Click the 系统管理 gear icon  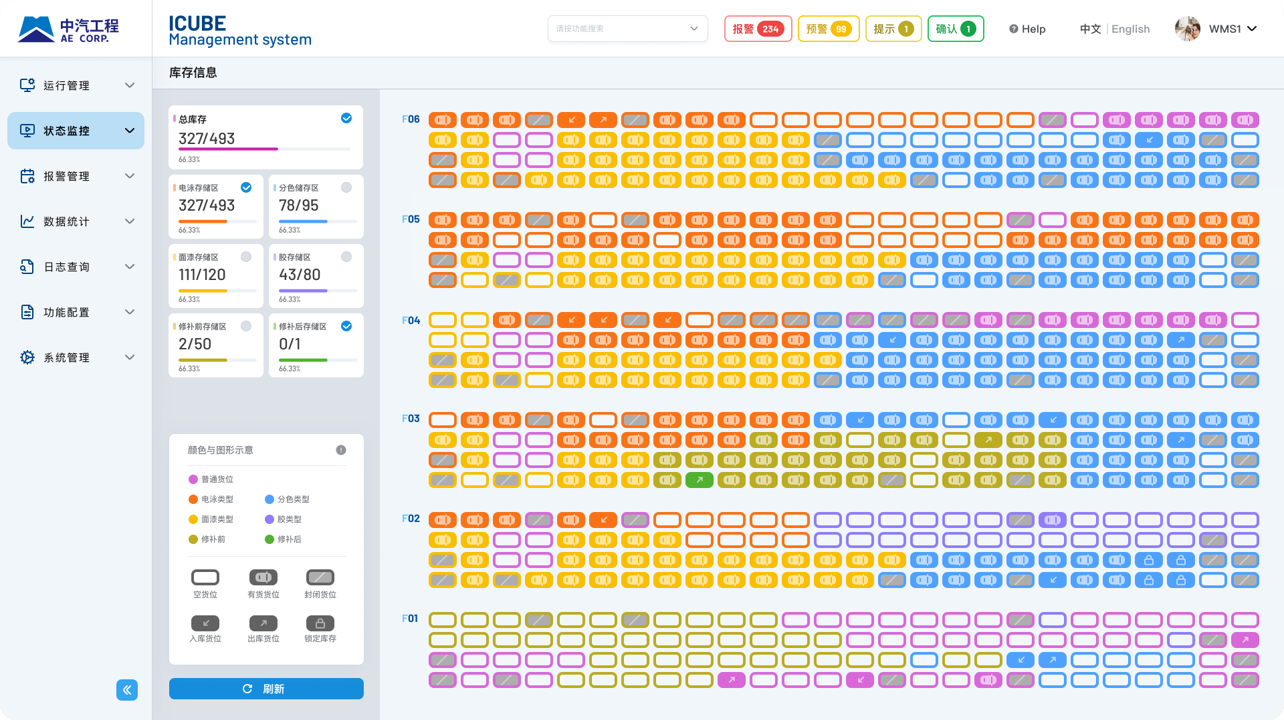27,357
